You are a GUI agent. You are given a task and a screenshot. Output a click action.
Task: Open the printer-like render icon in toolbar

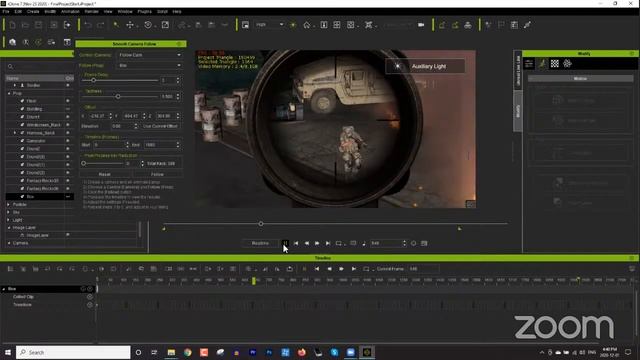coord(468,25)
